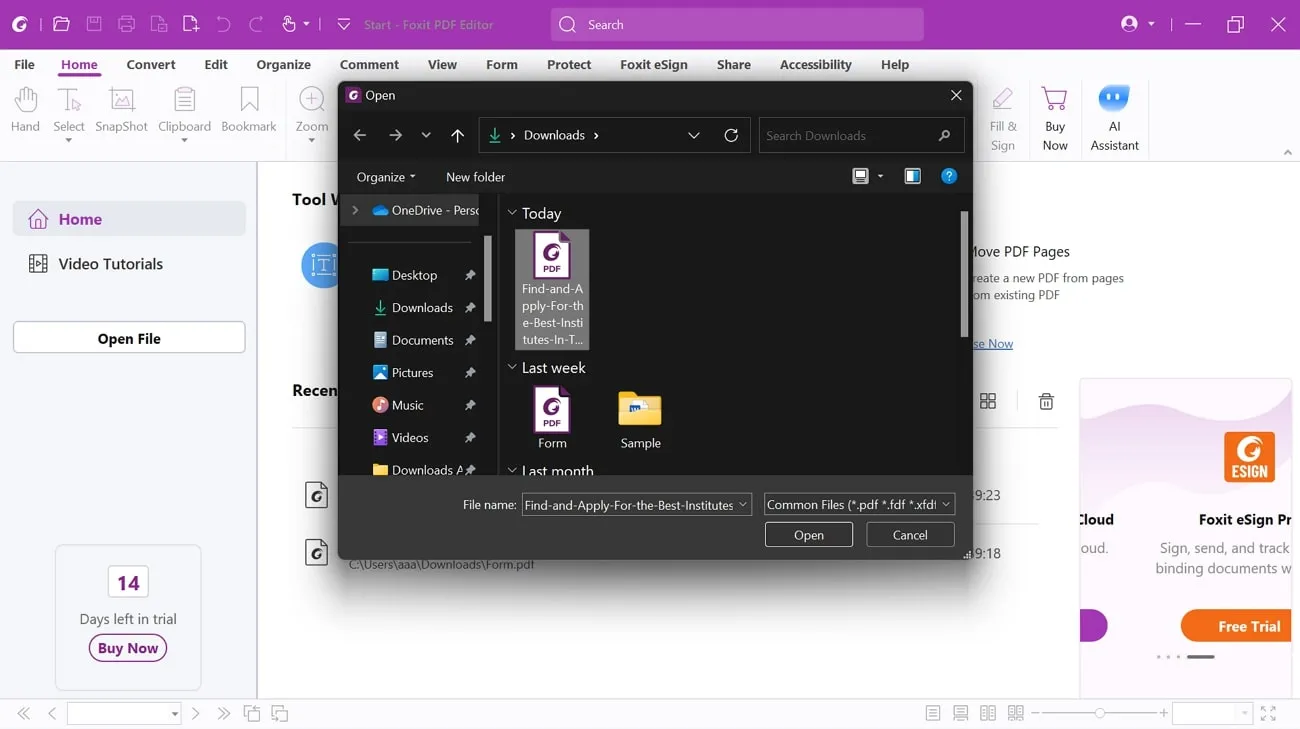Click the Buy Now trial button
Screen dimensions: 1300x729
tap(128, 648)
